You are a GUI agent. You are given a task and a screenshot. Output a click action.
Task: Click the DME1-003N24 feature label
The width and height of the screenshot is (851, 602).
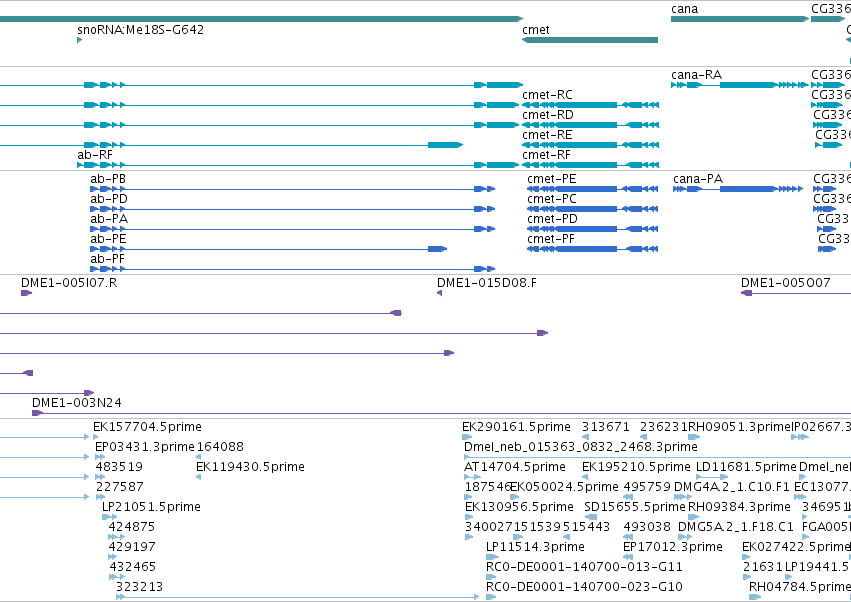tap(77, 403)
